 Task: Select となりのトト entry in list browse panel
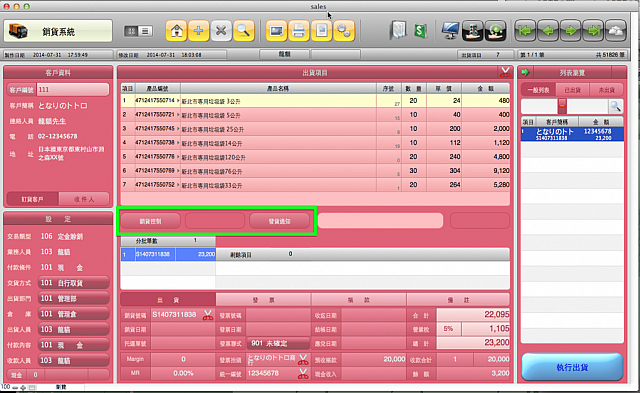coord(572,134)
